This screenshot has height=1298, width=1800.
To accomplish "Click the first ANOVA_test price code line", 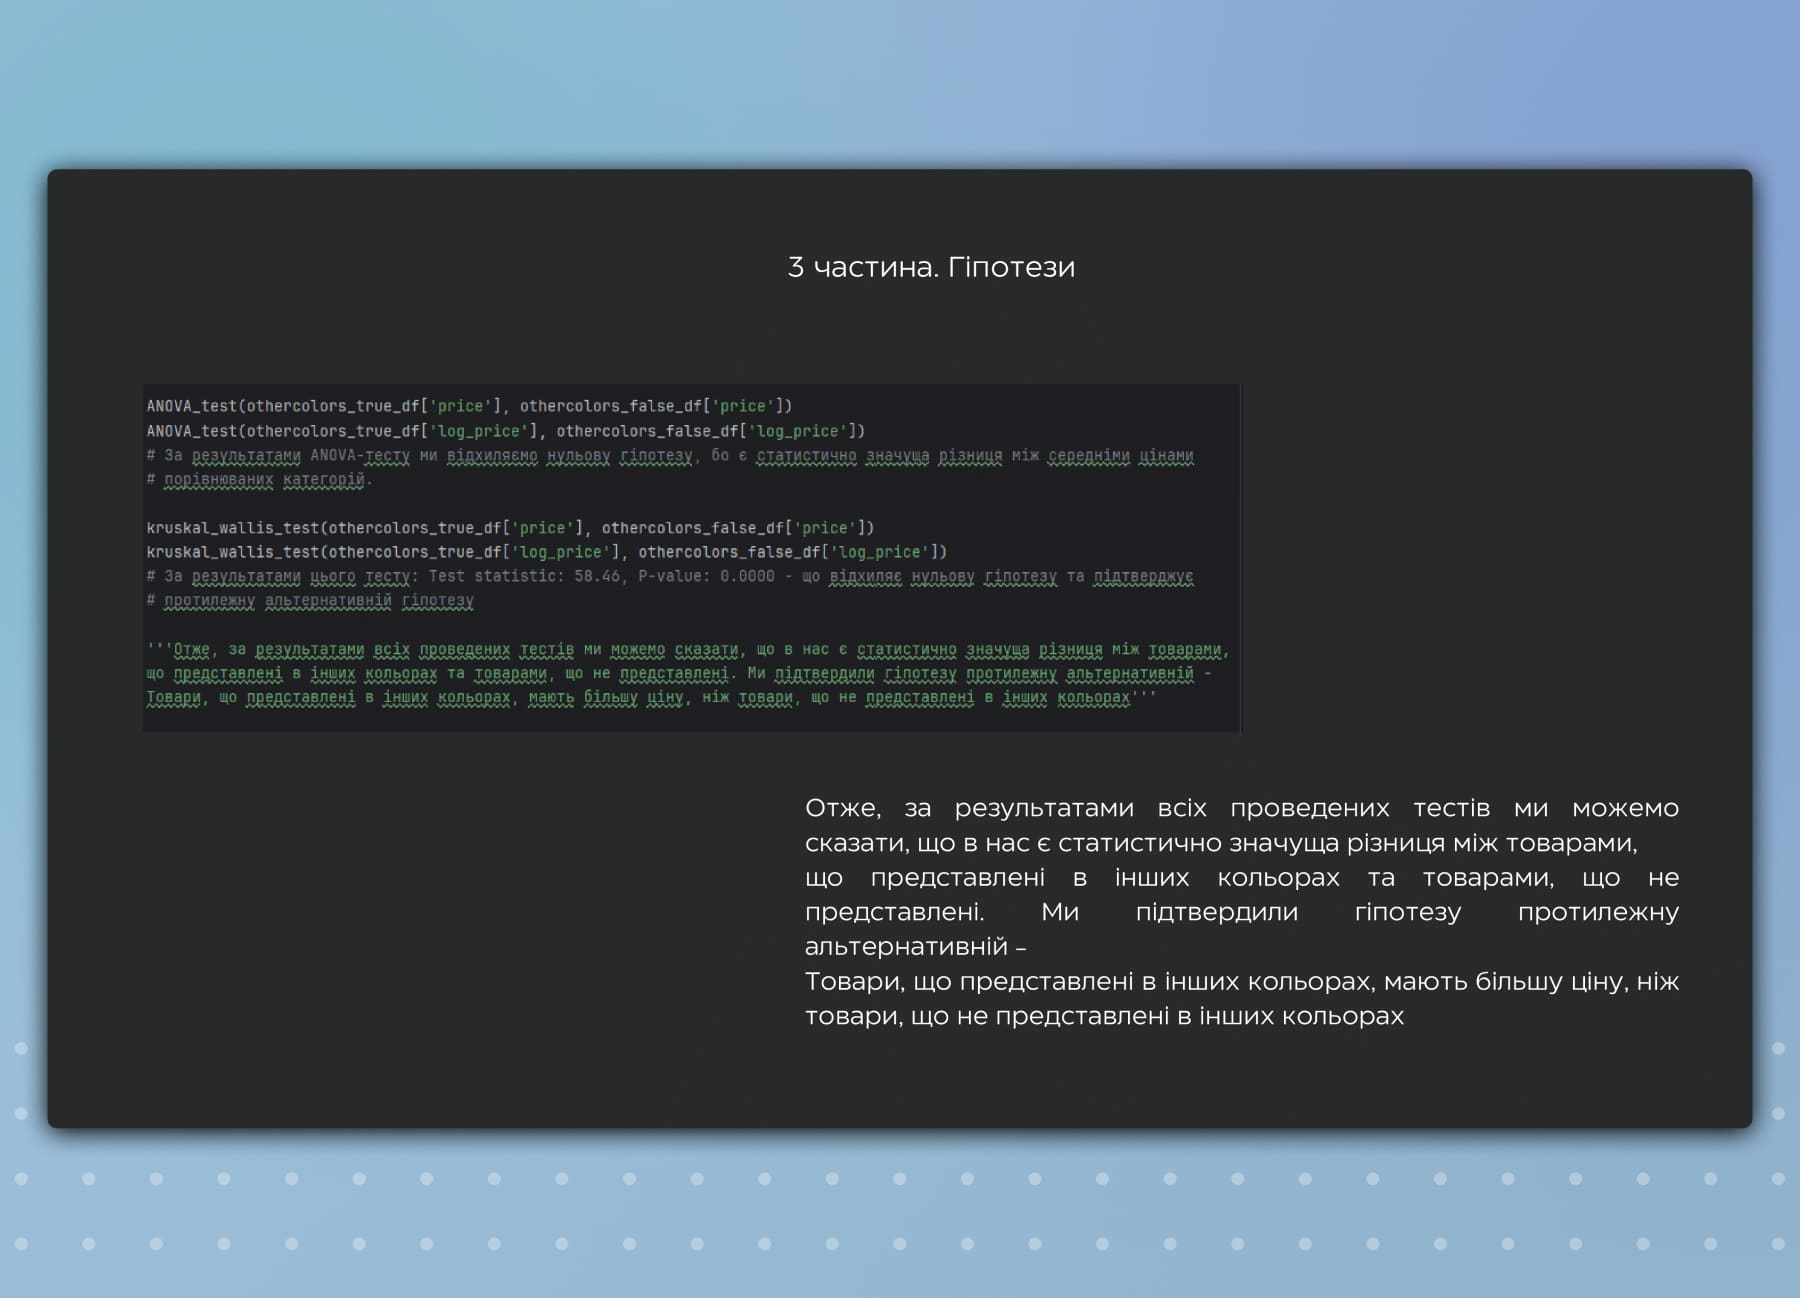I will pyautogui.click(x=469, y=406).
